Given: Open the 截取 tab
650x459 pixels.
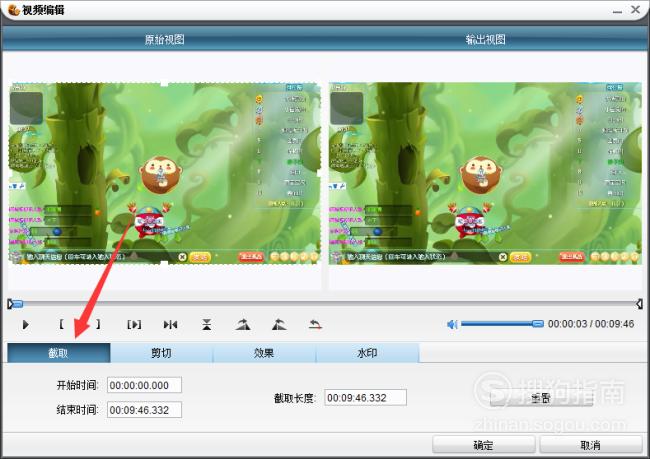Looking at the screenshot, I should tap(58, 353).
